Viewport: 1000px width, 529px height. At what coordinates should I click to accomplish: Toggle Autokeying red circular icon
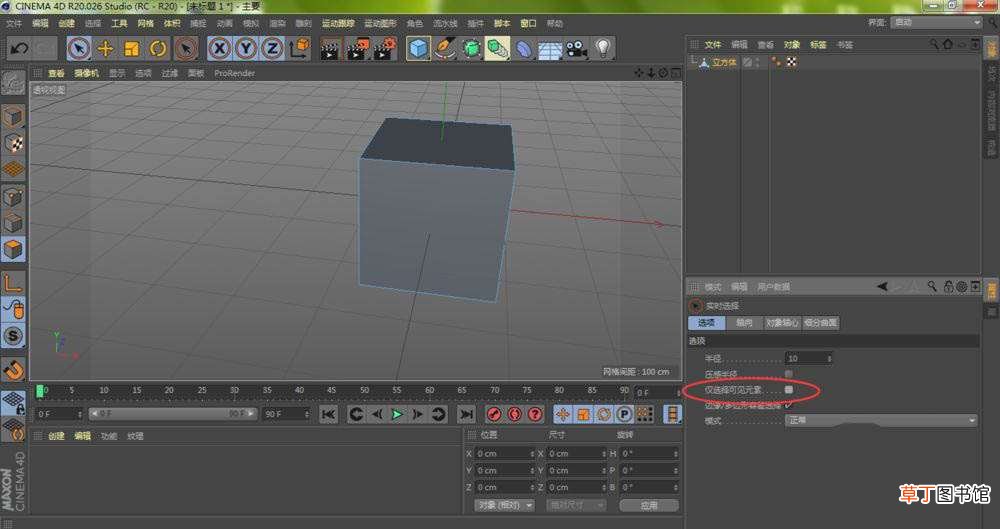click(x=514, y=414)
